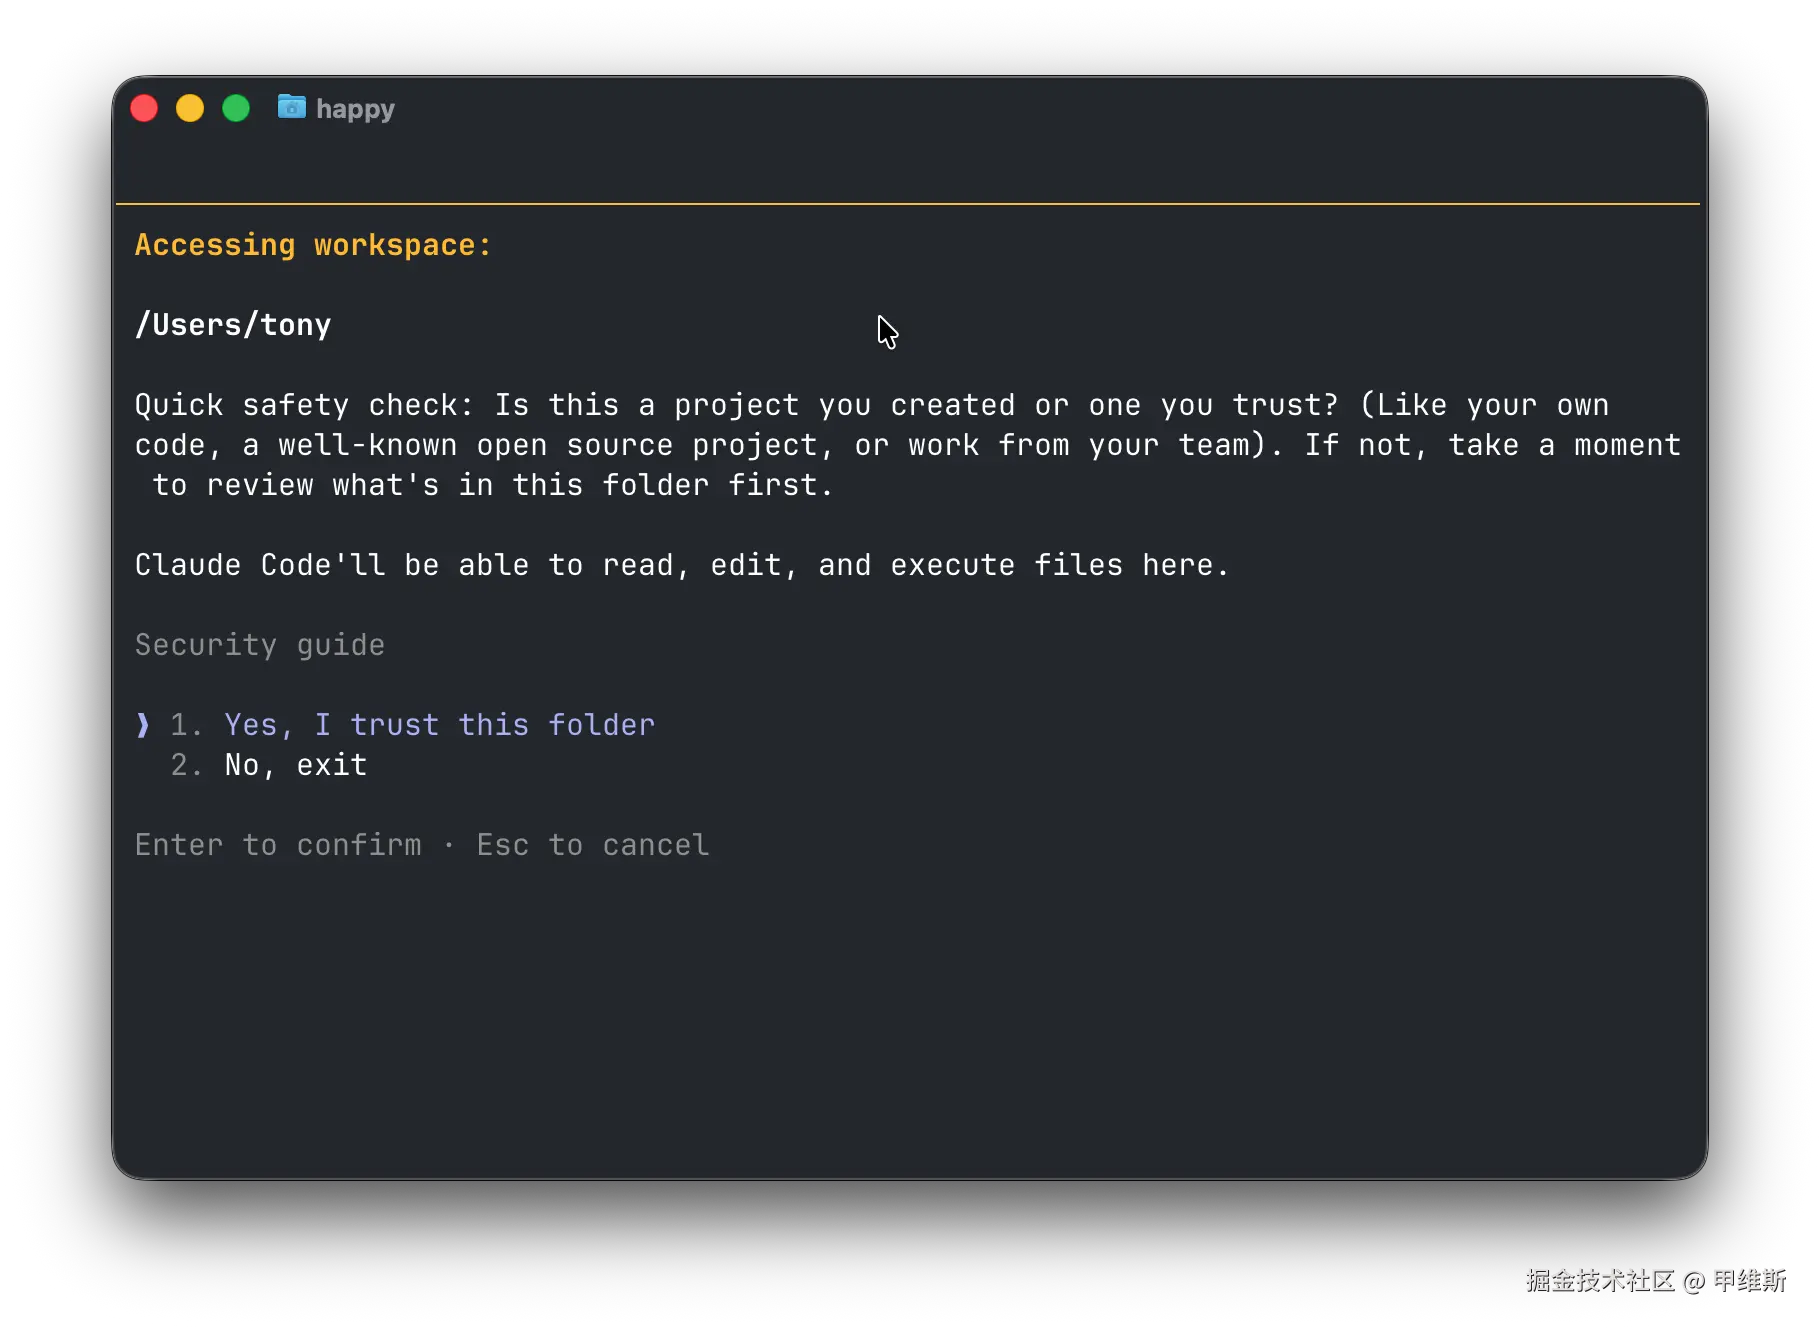Click the green maximize window button

coord(236,108)
